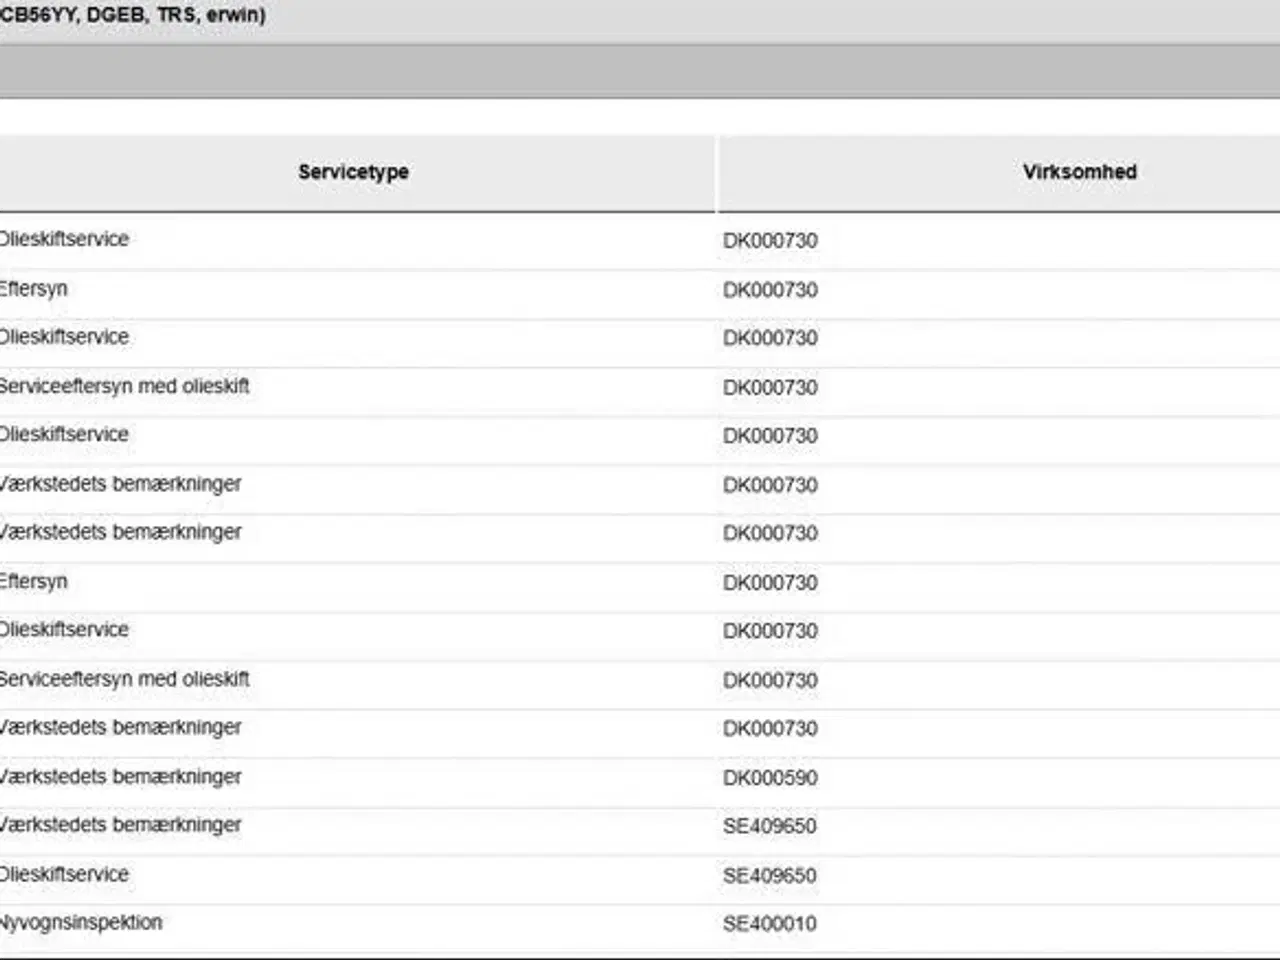
Task: Open Værkstedets bemærkninger in the SE409650 row
Action: click(120, 825)
